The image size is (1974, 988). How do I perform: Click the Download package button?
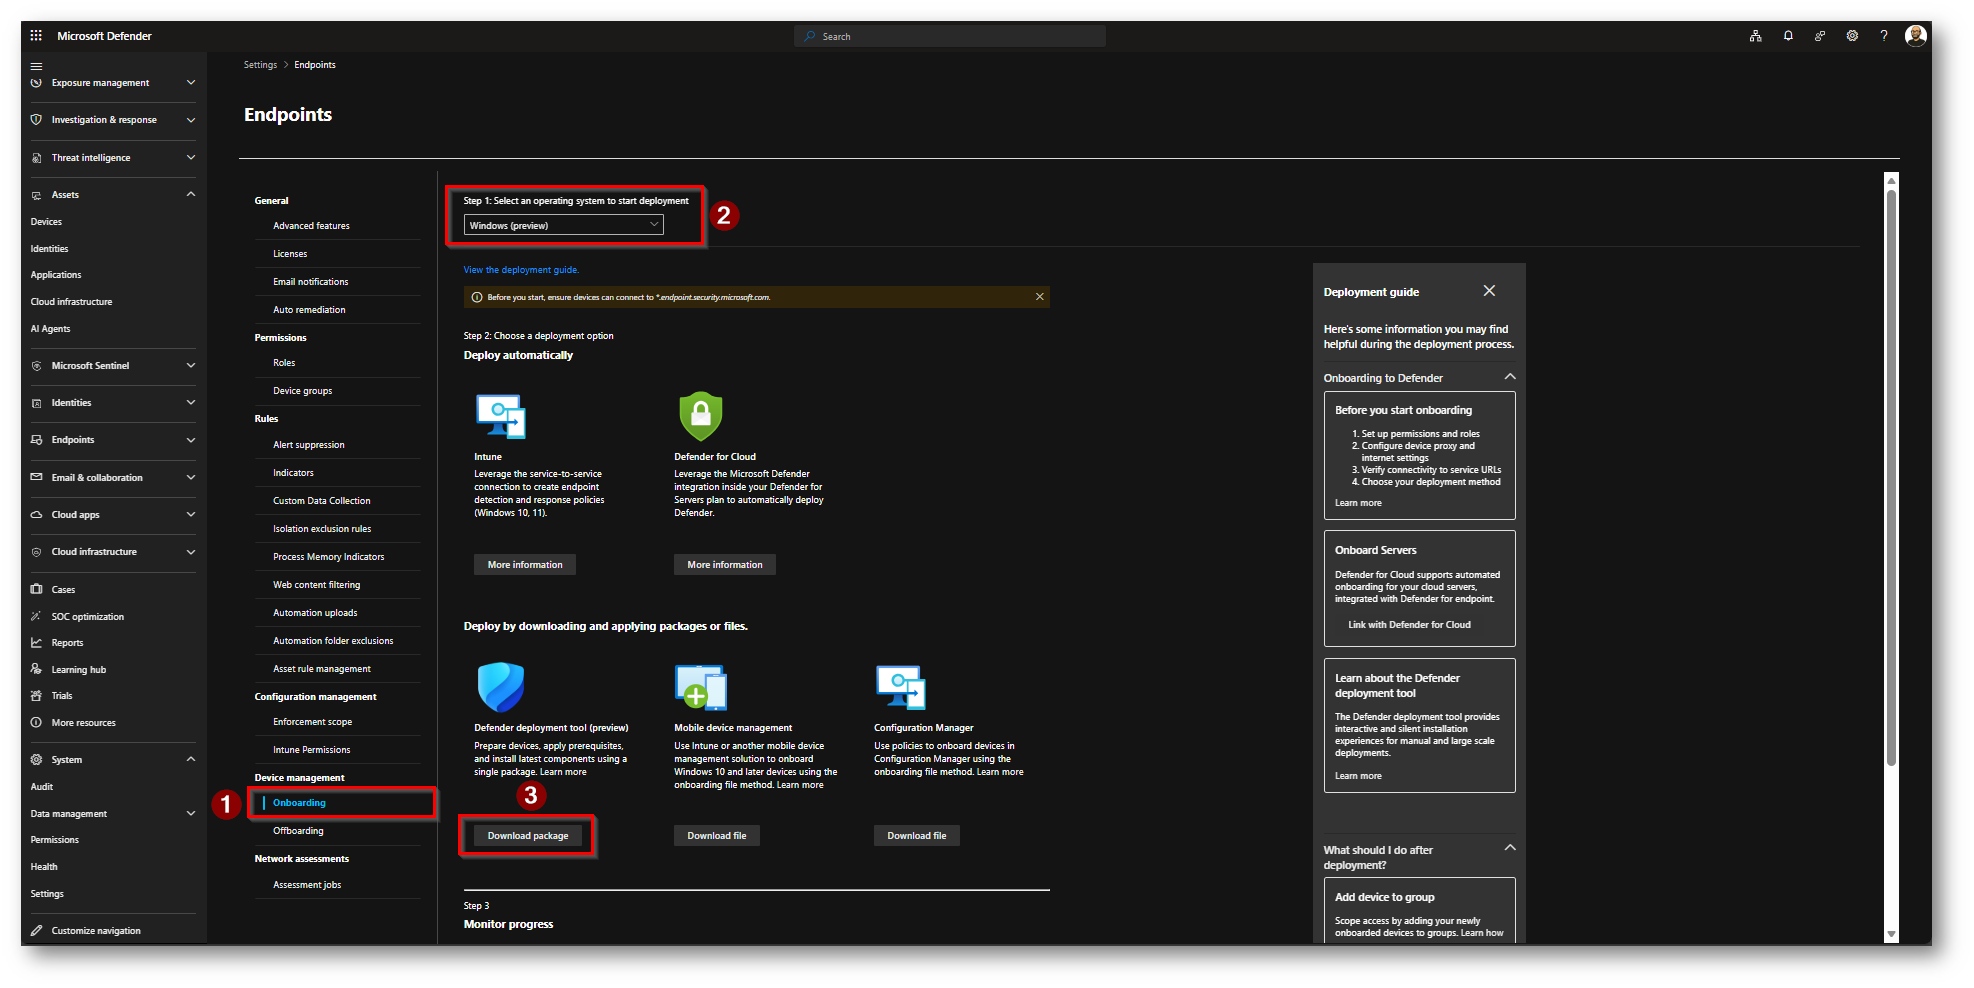tap(527, 836)
